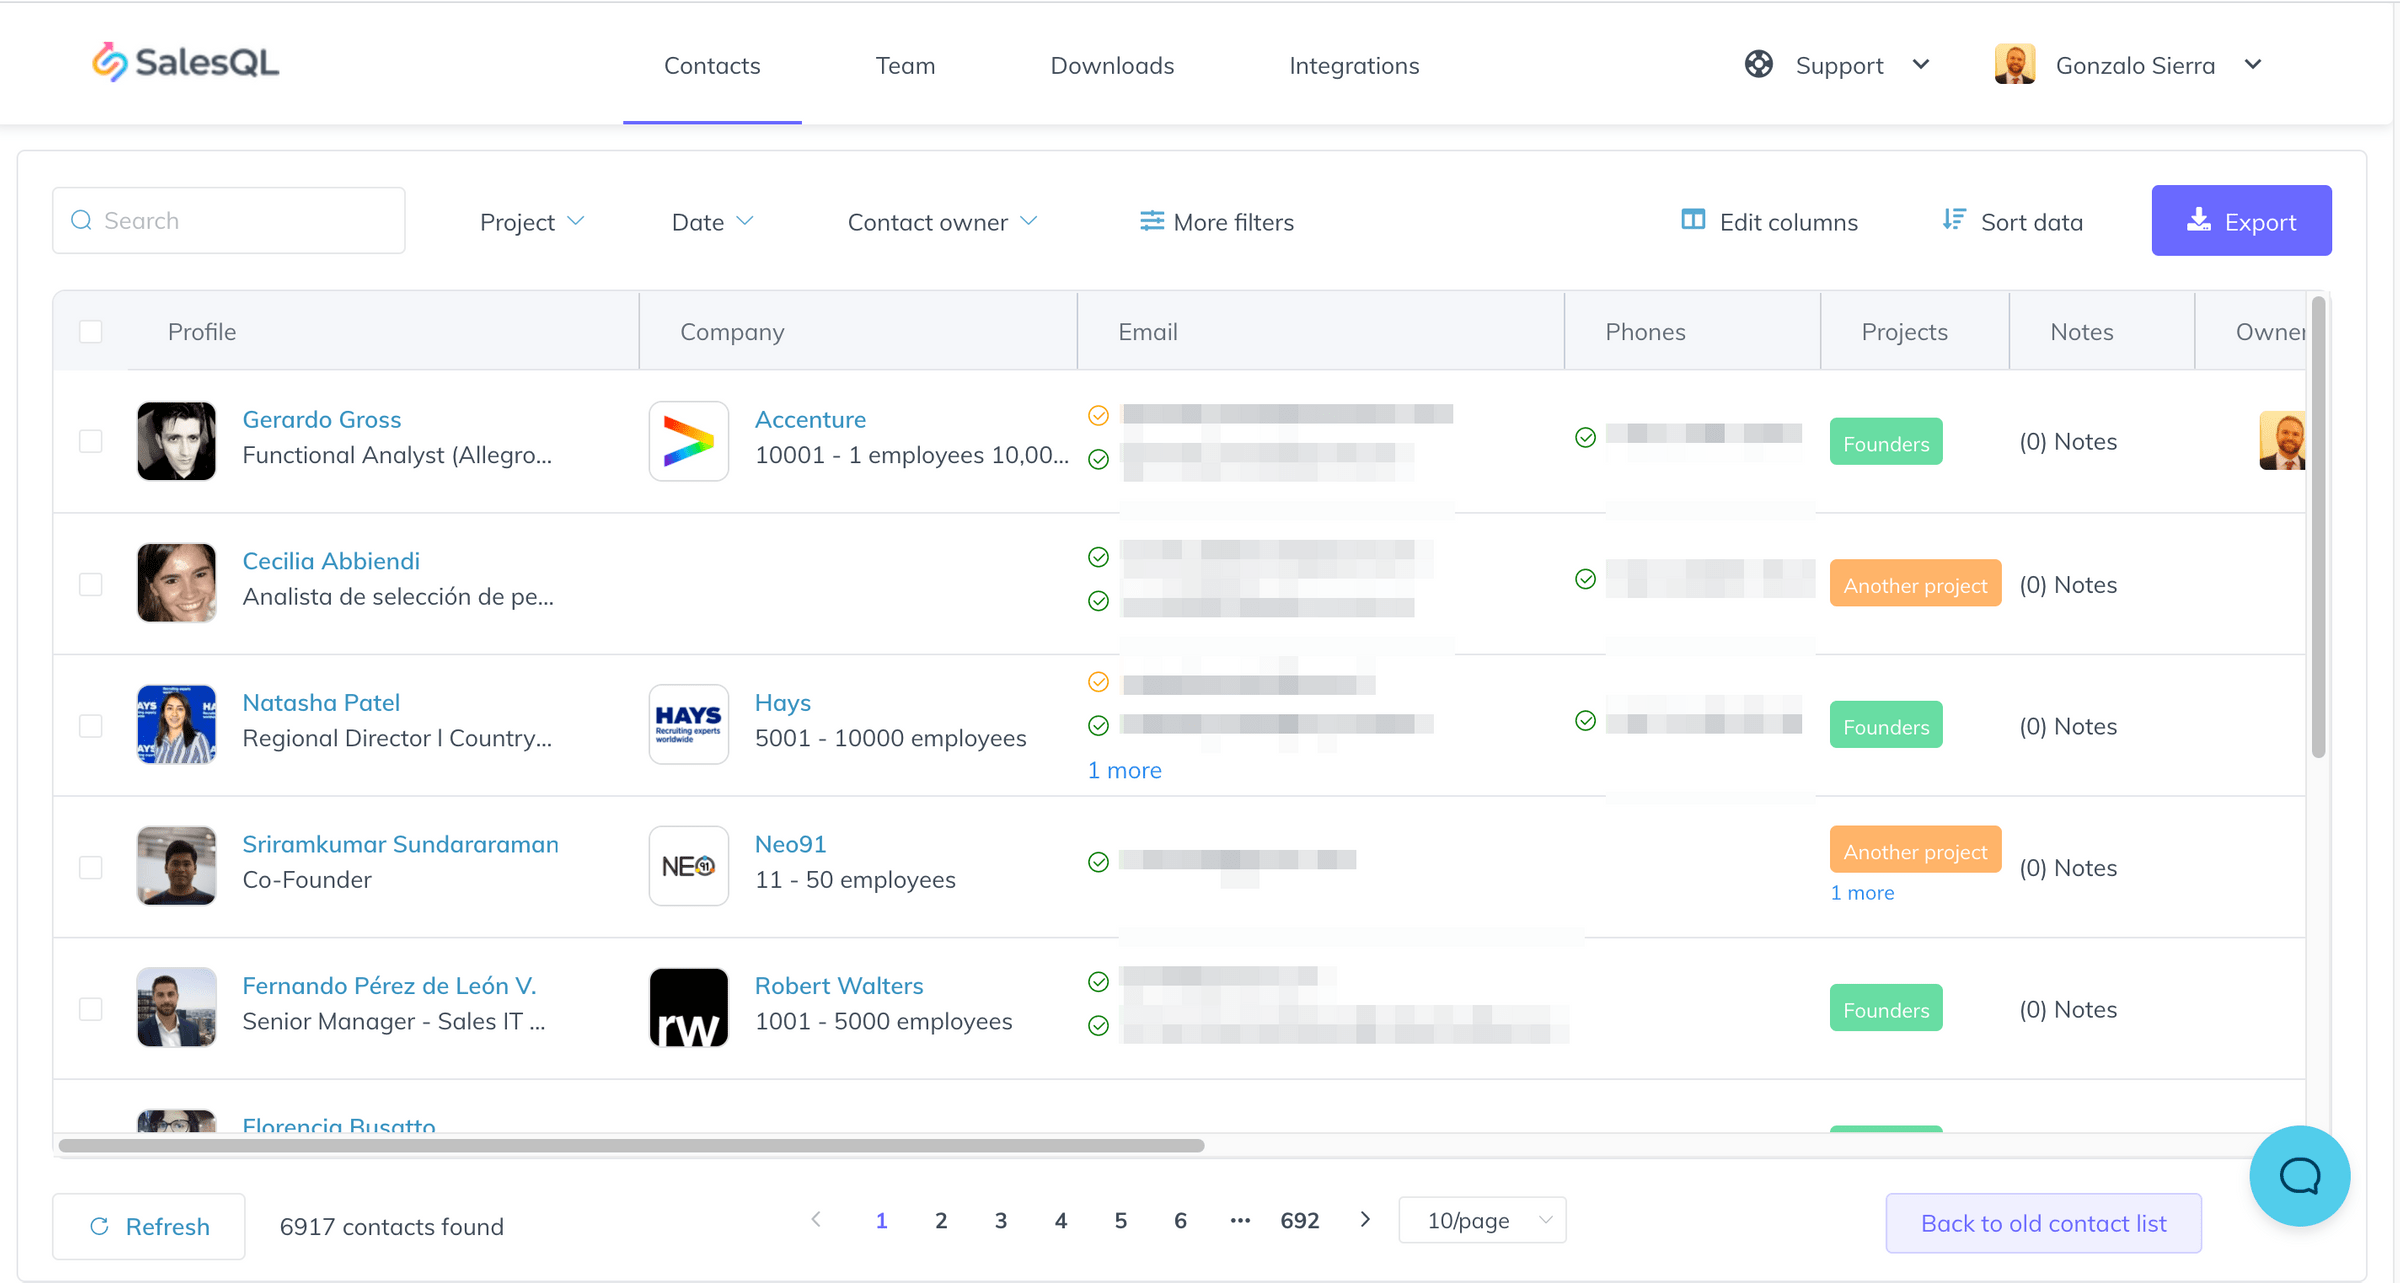Open the Integrations tab

(1353, 66)
